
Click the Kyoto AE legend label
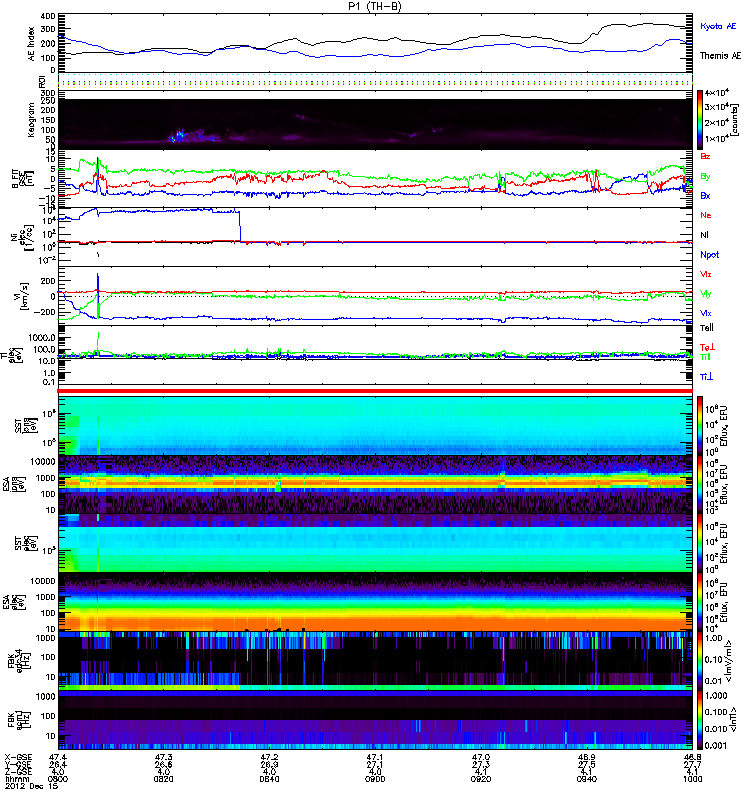pyautogui.click(x=718, y=24)
